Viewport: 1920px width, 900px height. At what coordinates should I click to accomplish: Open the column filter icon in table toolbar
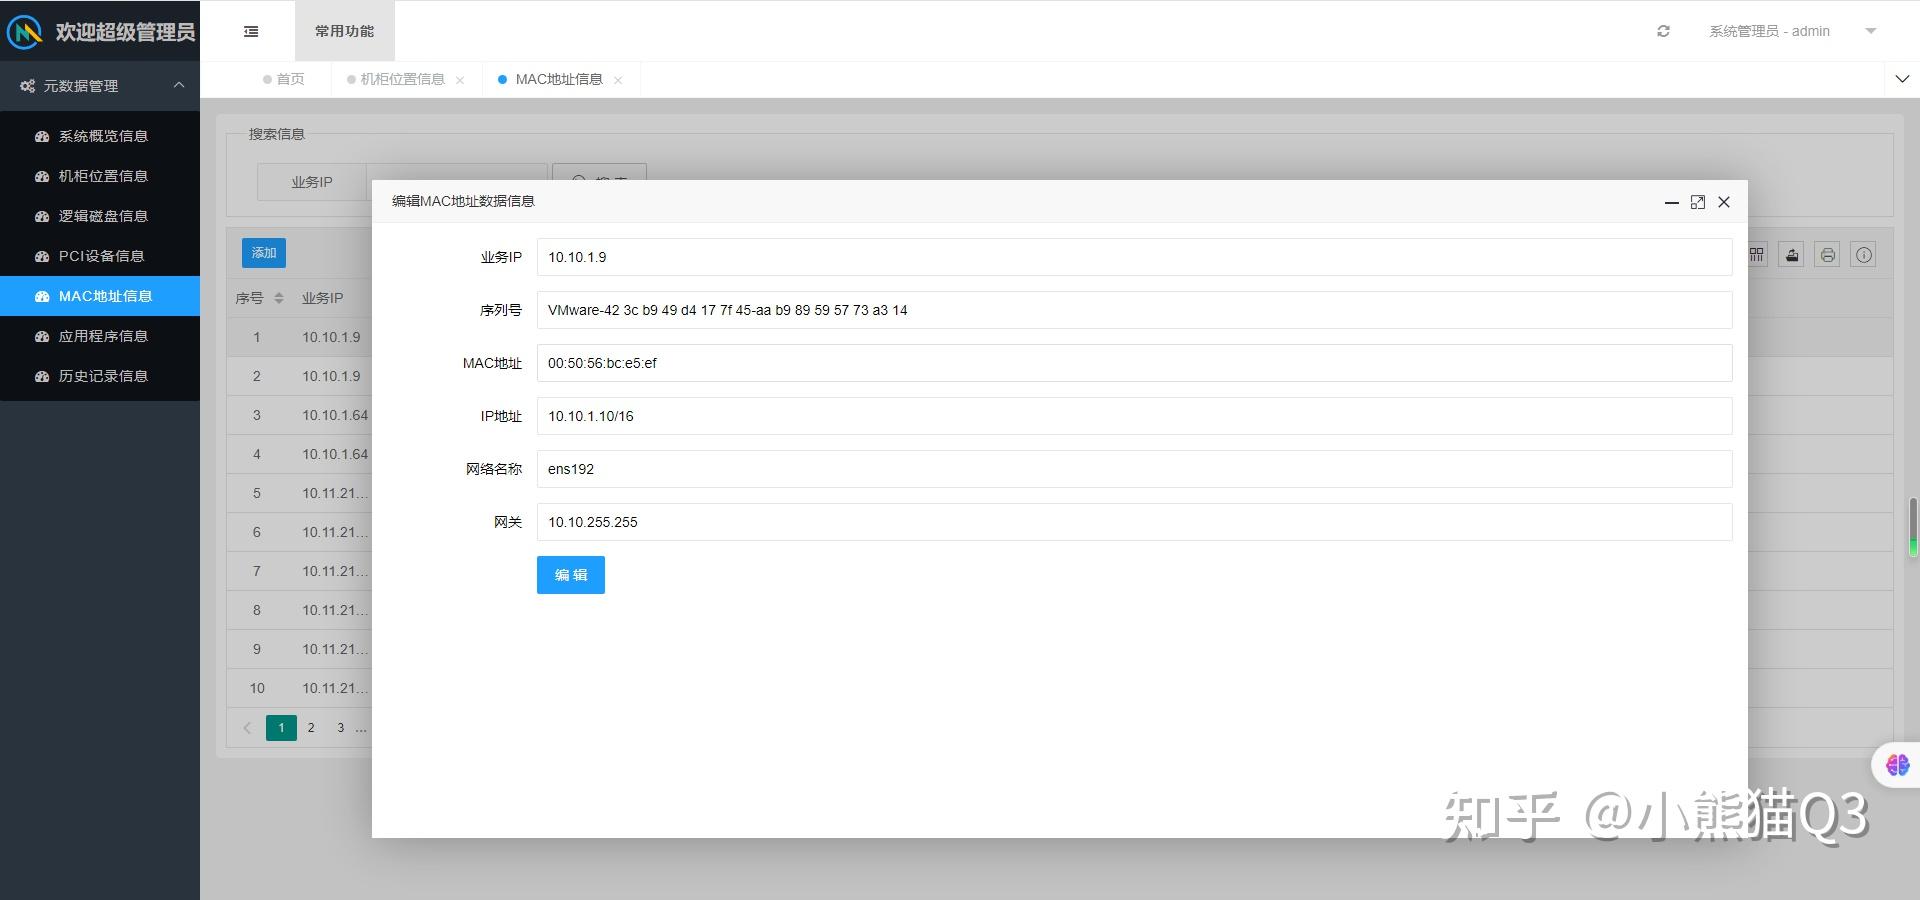pyautogui.click(x=1757, y=255)
